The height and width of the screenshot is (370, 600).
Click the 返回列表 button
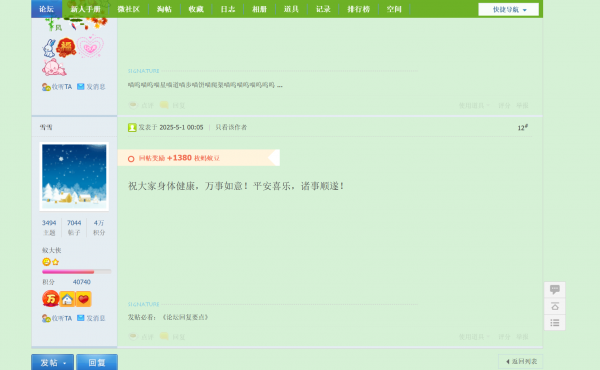[521, 362]
